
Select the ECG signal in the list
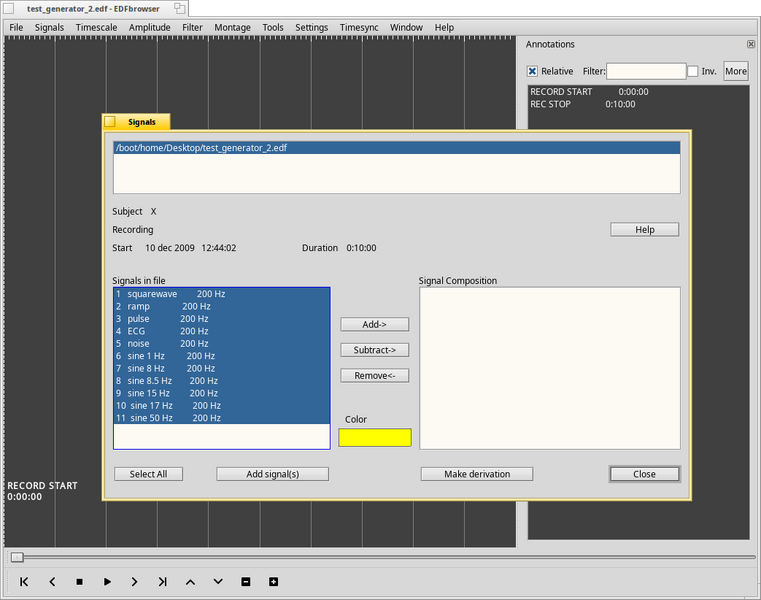point(221,331)
